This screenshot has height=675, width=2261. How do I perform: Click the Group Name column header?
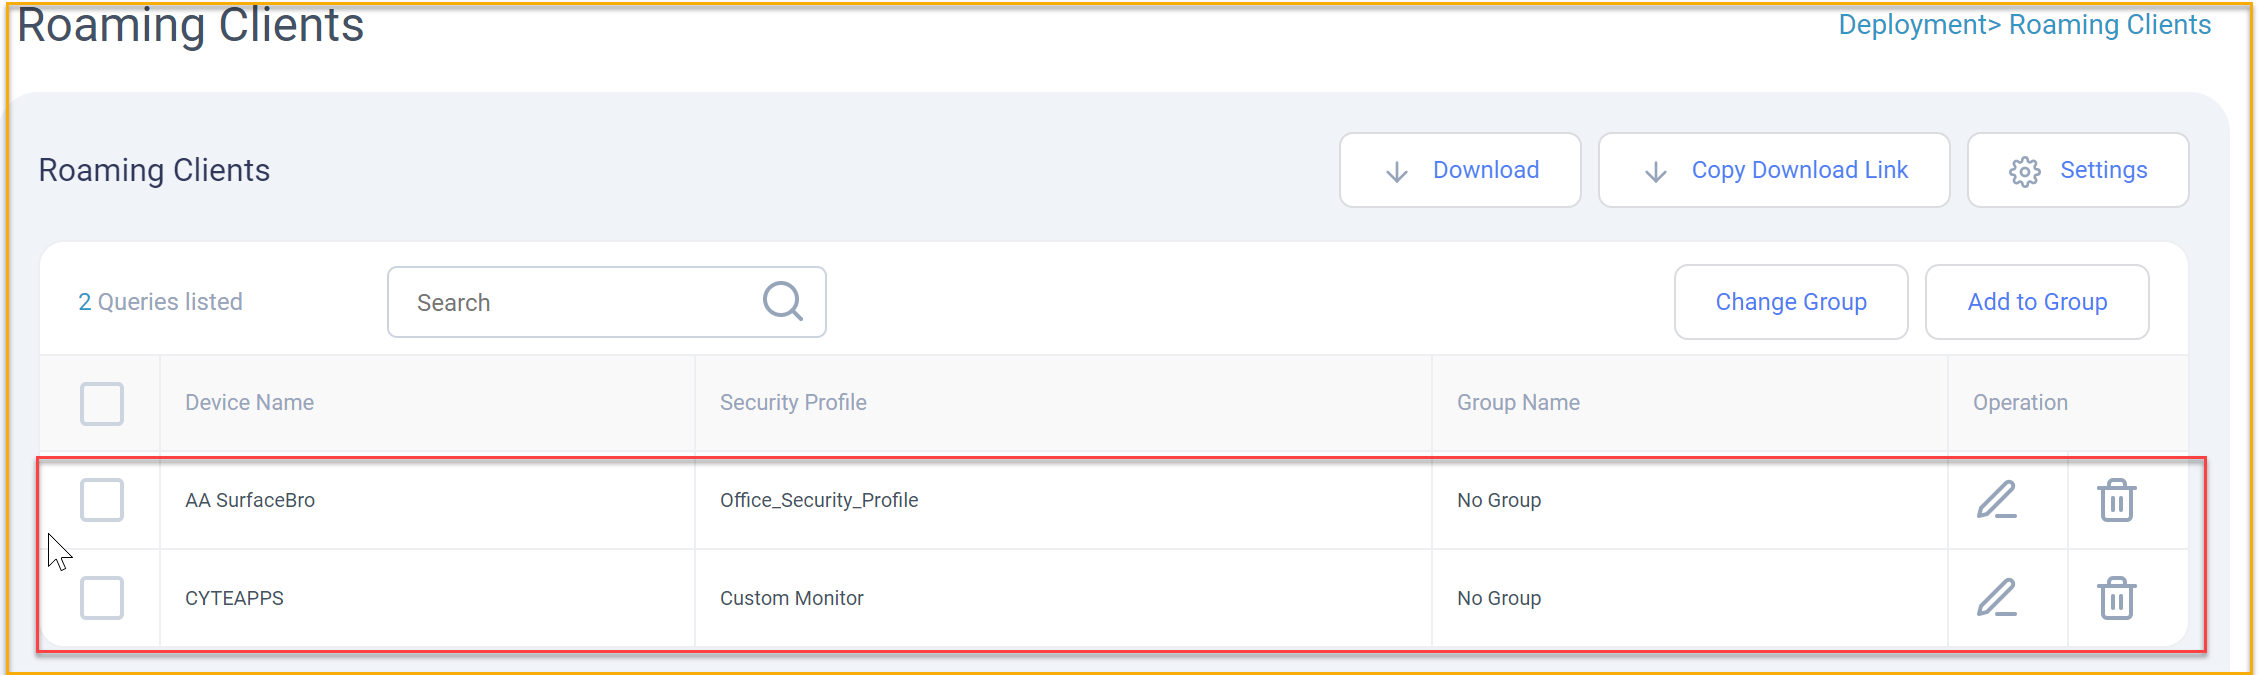pyautogui.click(x=1518, y=402)
